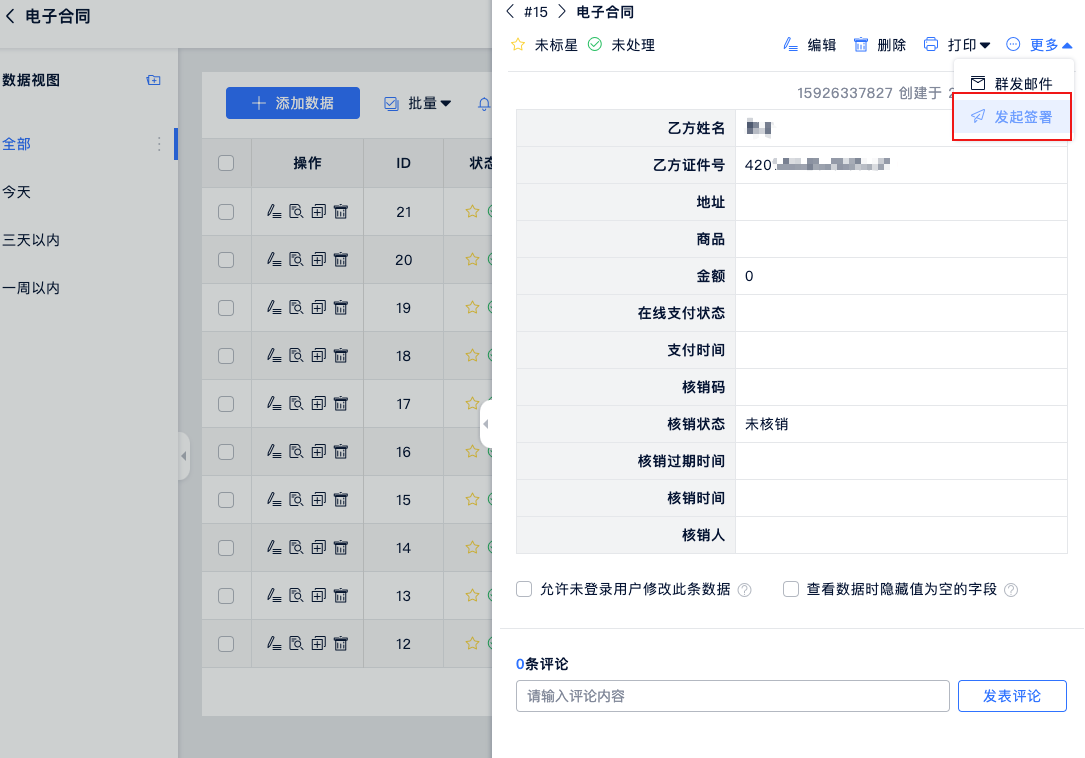Click the green check icon beside 未处理
The height and width of the screenshot is (758, 1085).
click(595, 45)
